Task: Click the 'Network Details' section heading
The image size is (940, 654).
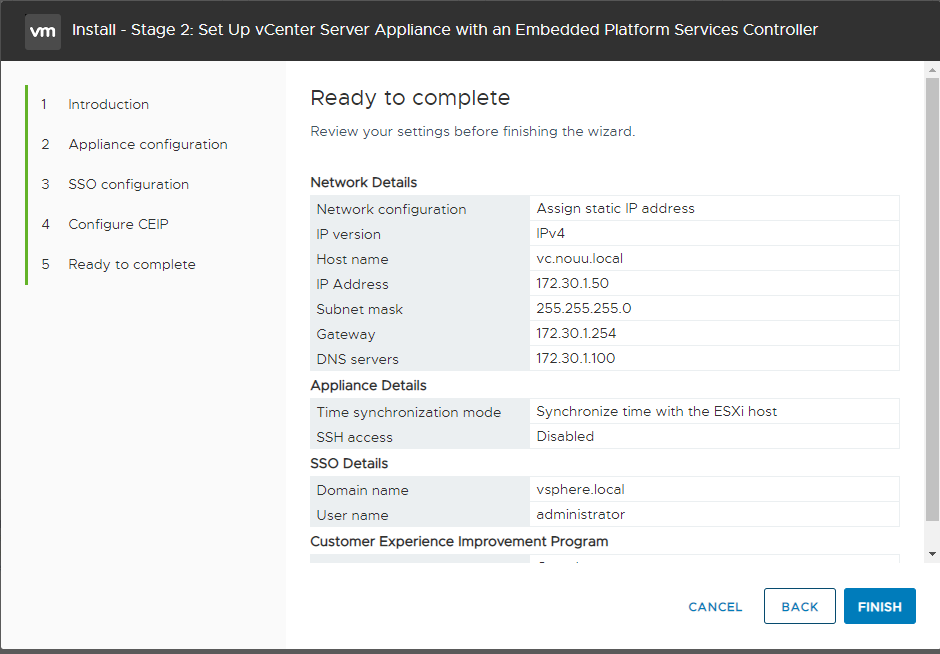Action: 363,182
